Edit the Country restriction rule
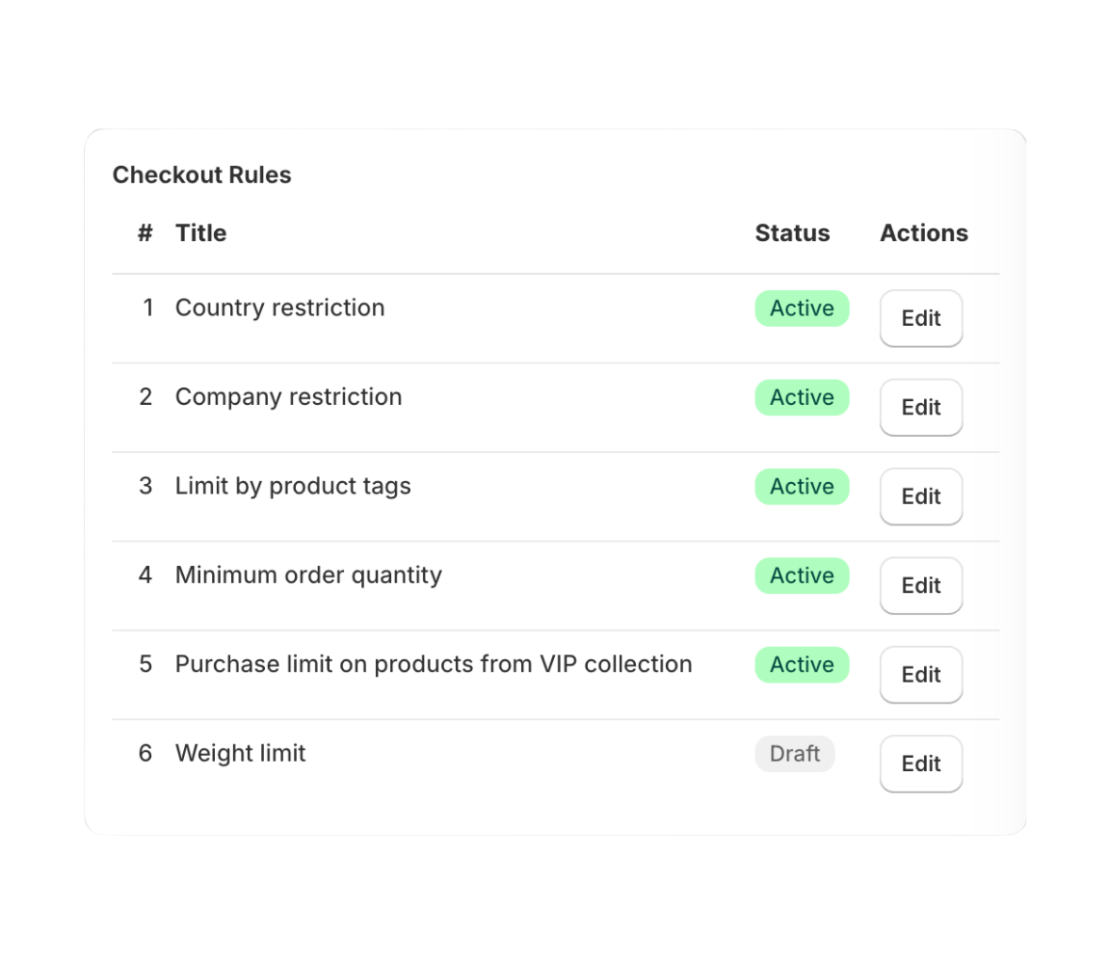 pos(920,318)
